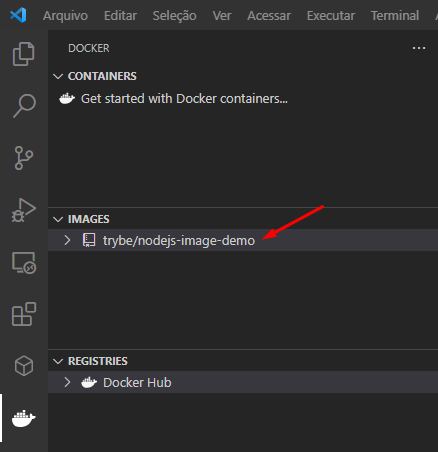Viewport: 438px width, 452px height.
Task: Expand the trybe/nodejs-image-demo image node
Action: coord(67,240)
